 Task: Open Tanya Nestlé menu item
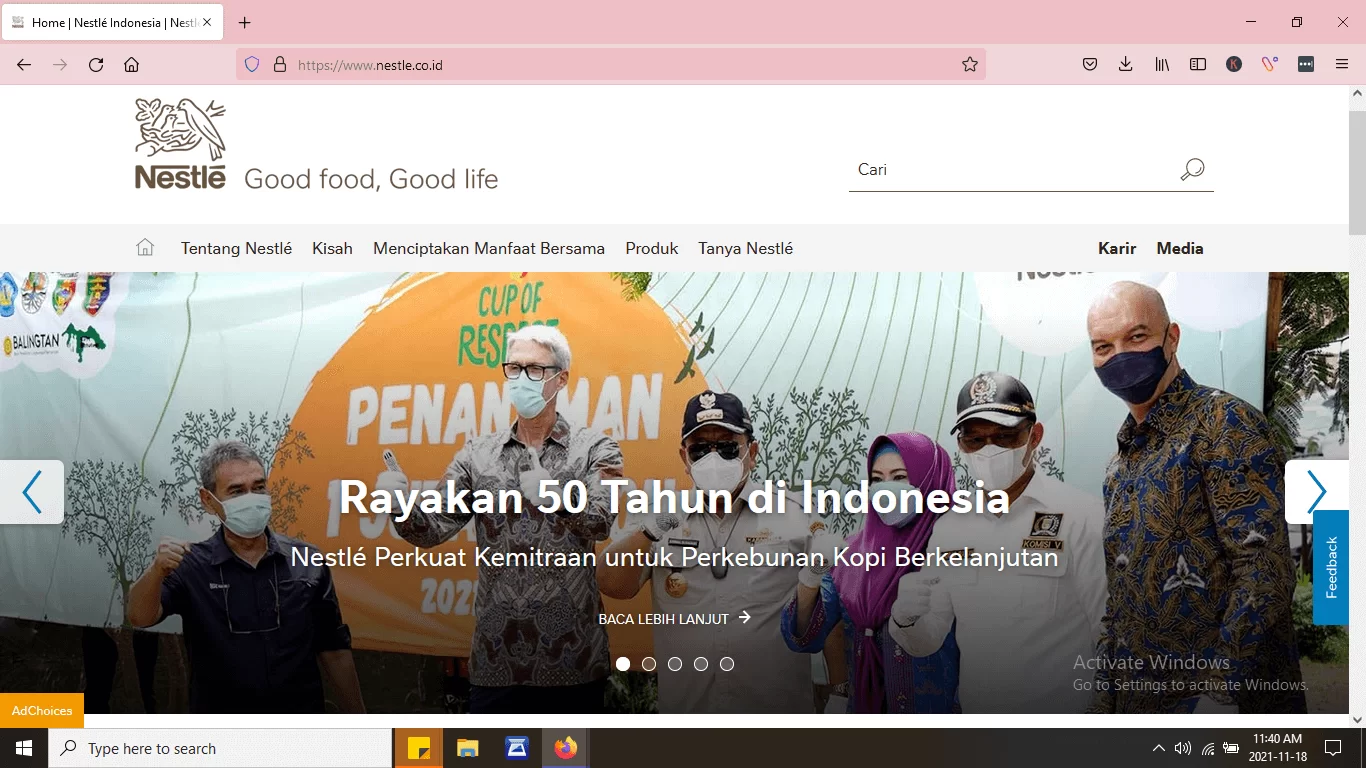746,248
